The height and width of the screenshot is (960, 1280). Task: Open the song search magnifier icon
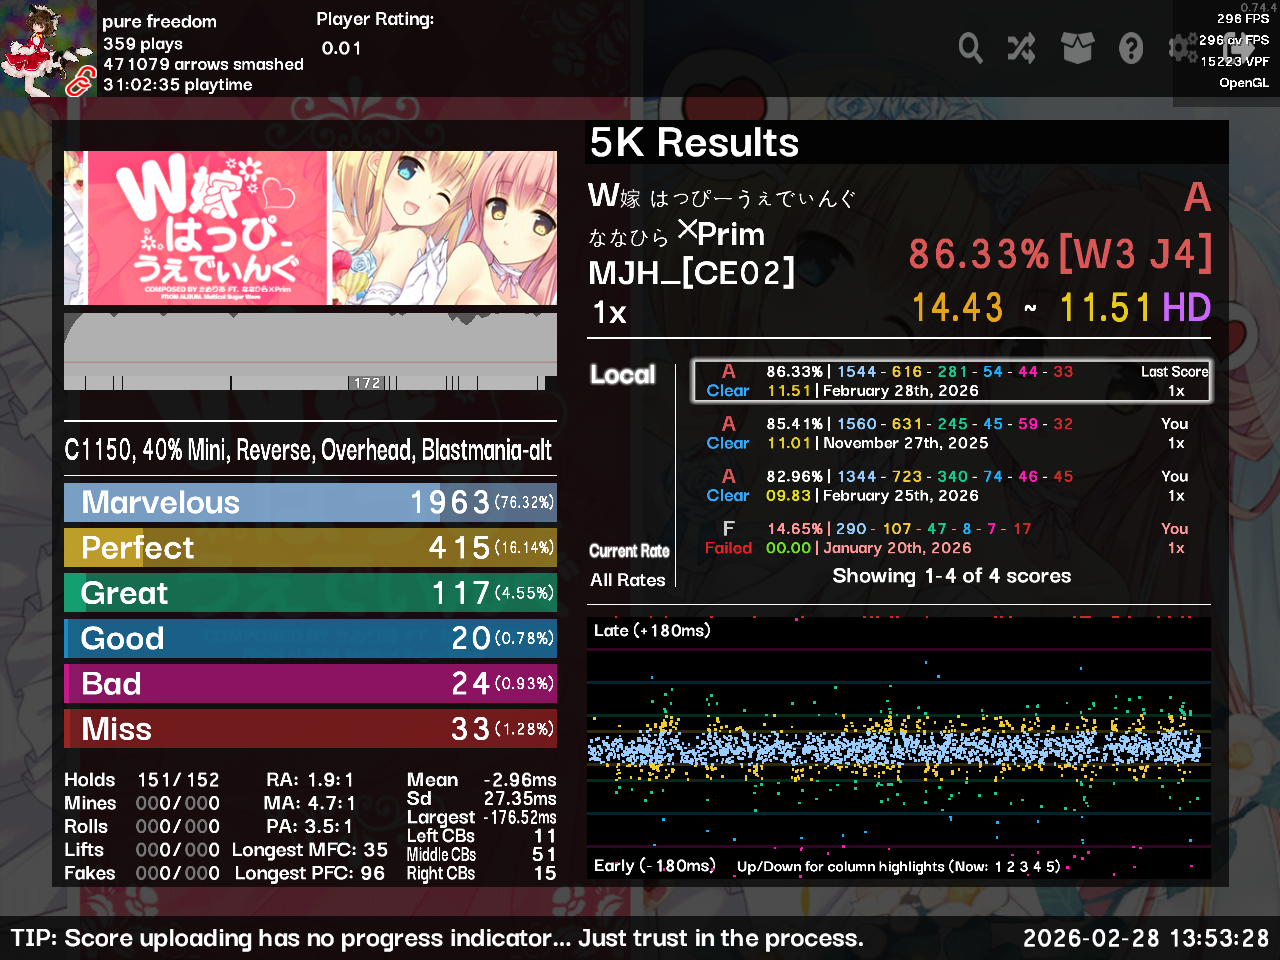click(x=970, y=47)
